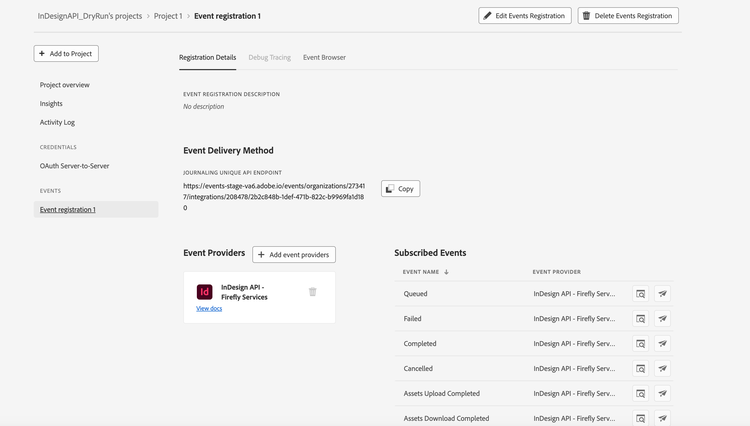
Task: Click Add to Project button
Action: (66, 54)
